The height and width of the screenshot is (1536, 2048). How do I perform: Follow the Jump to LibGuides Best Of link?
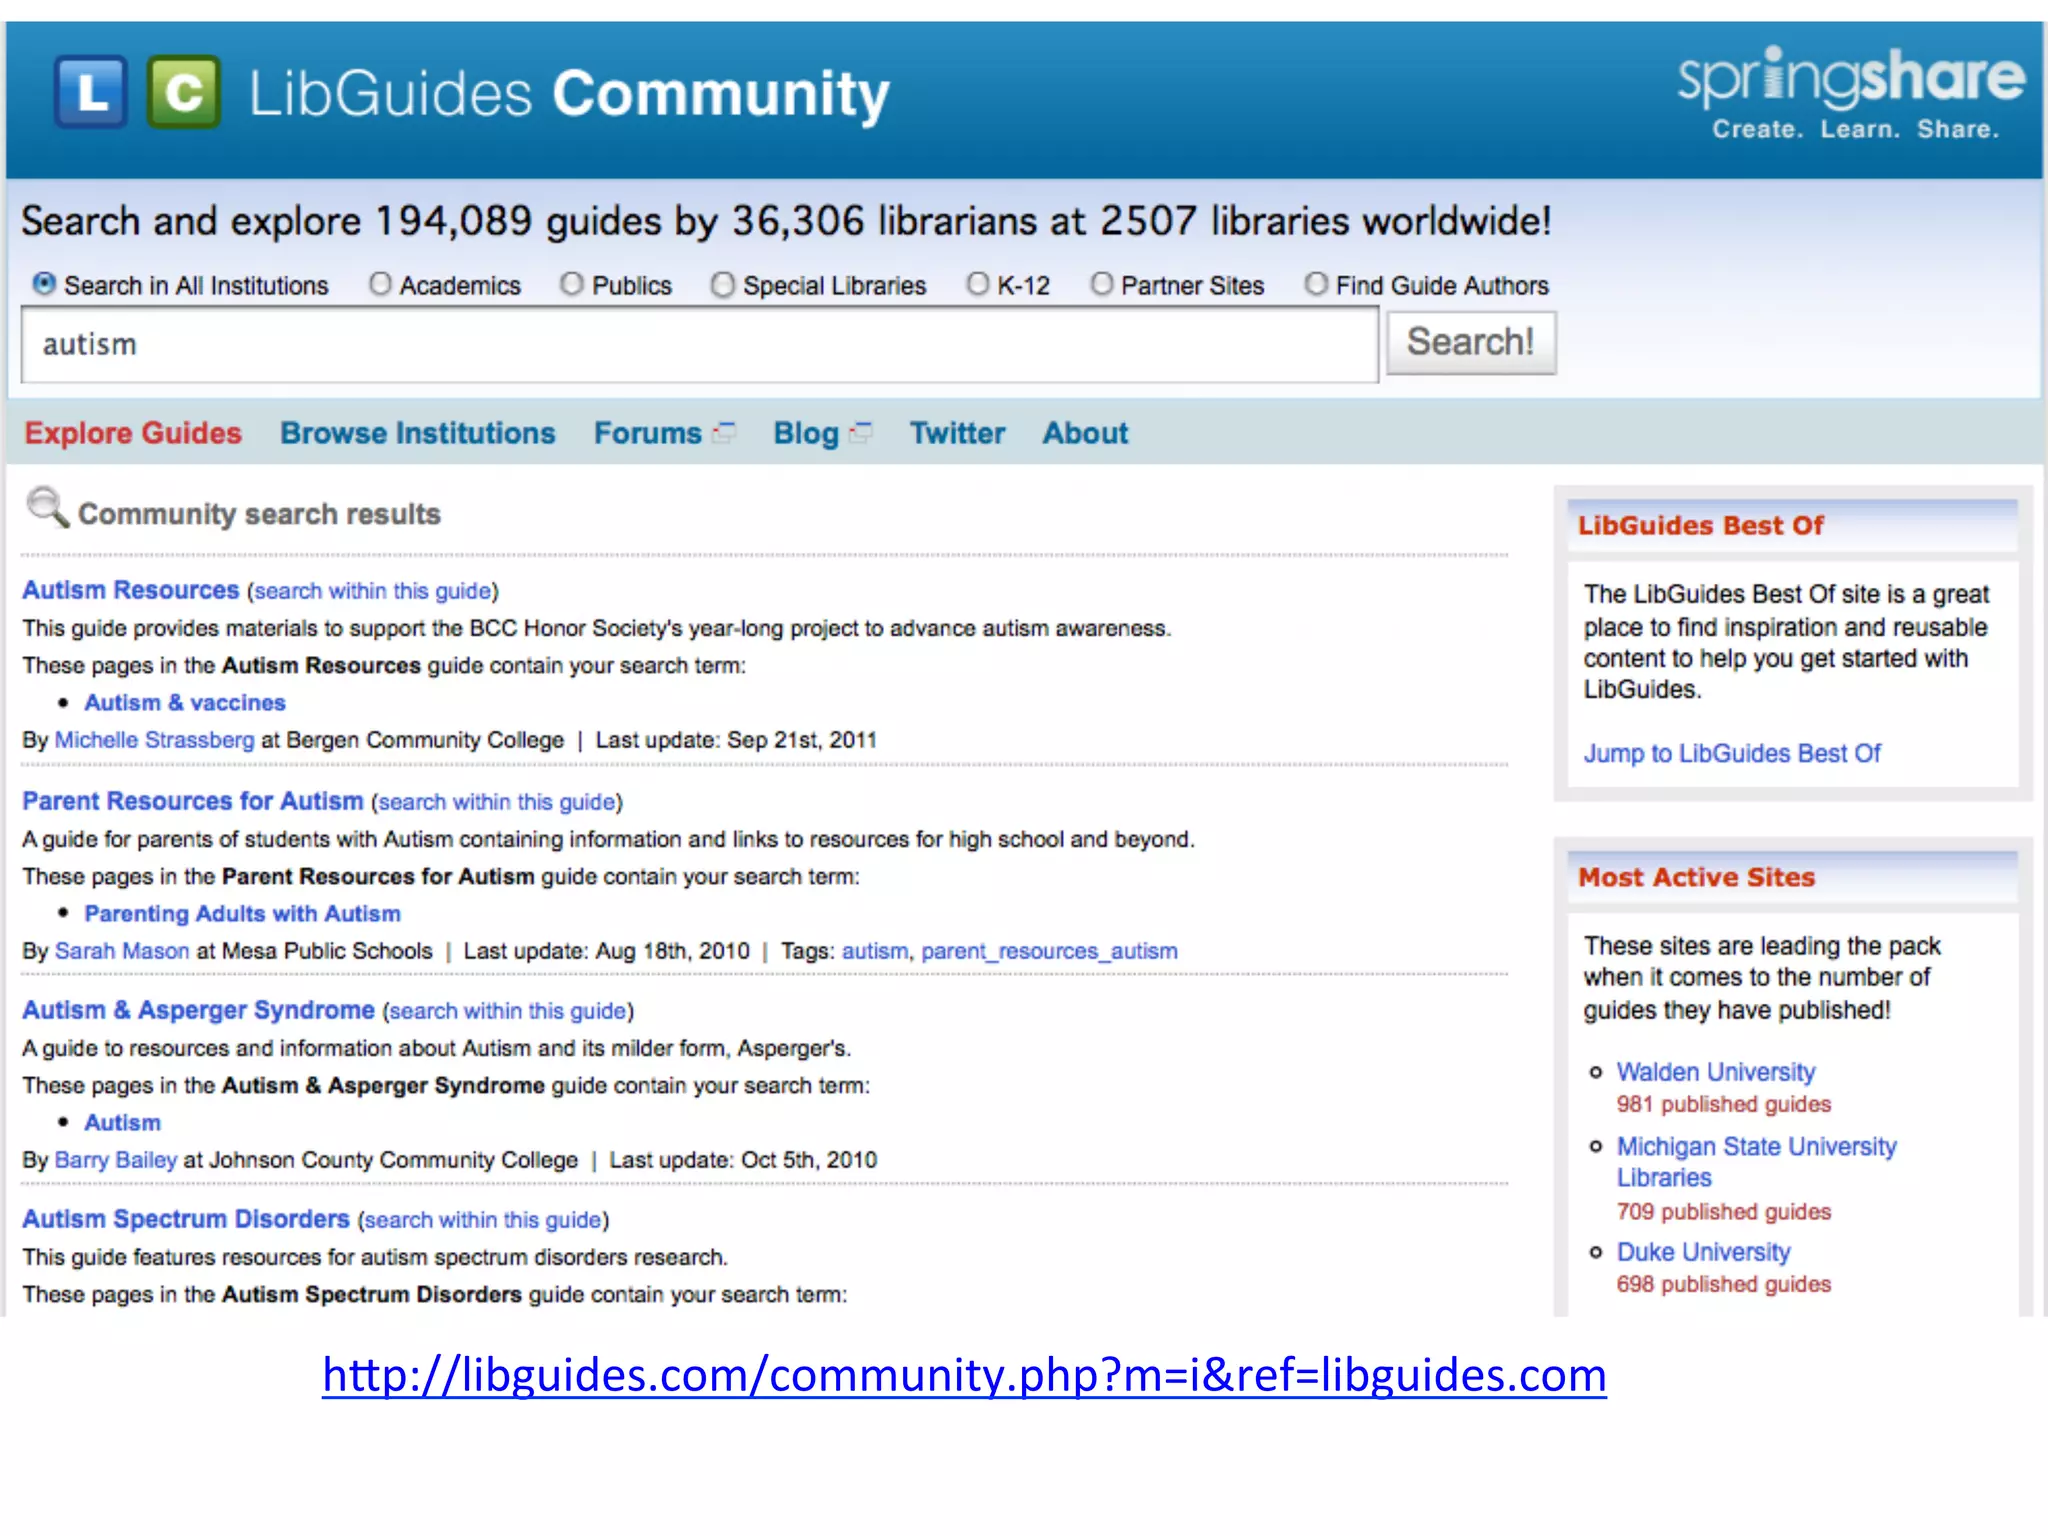pyautogui.click(x=1731, y=753)
